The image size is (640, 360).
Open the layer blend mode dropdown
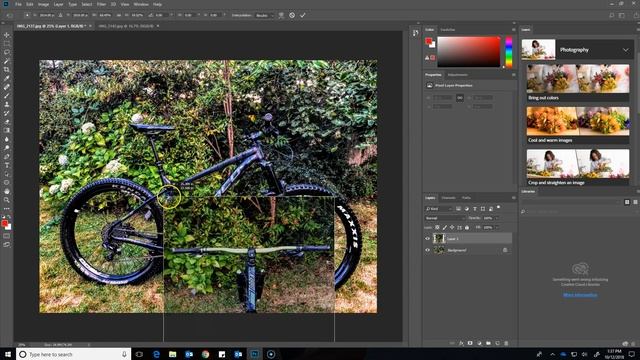click(x=445, y=218)
